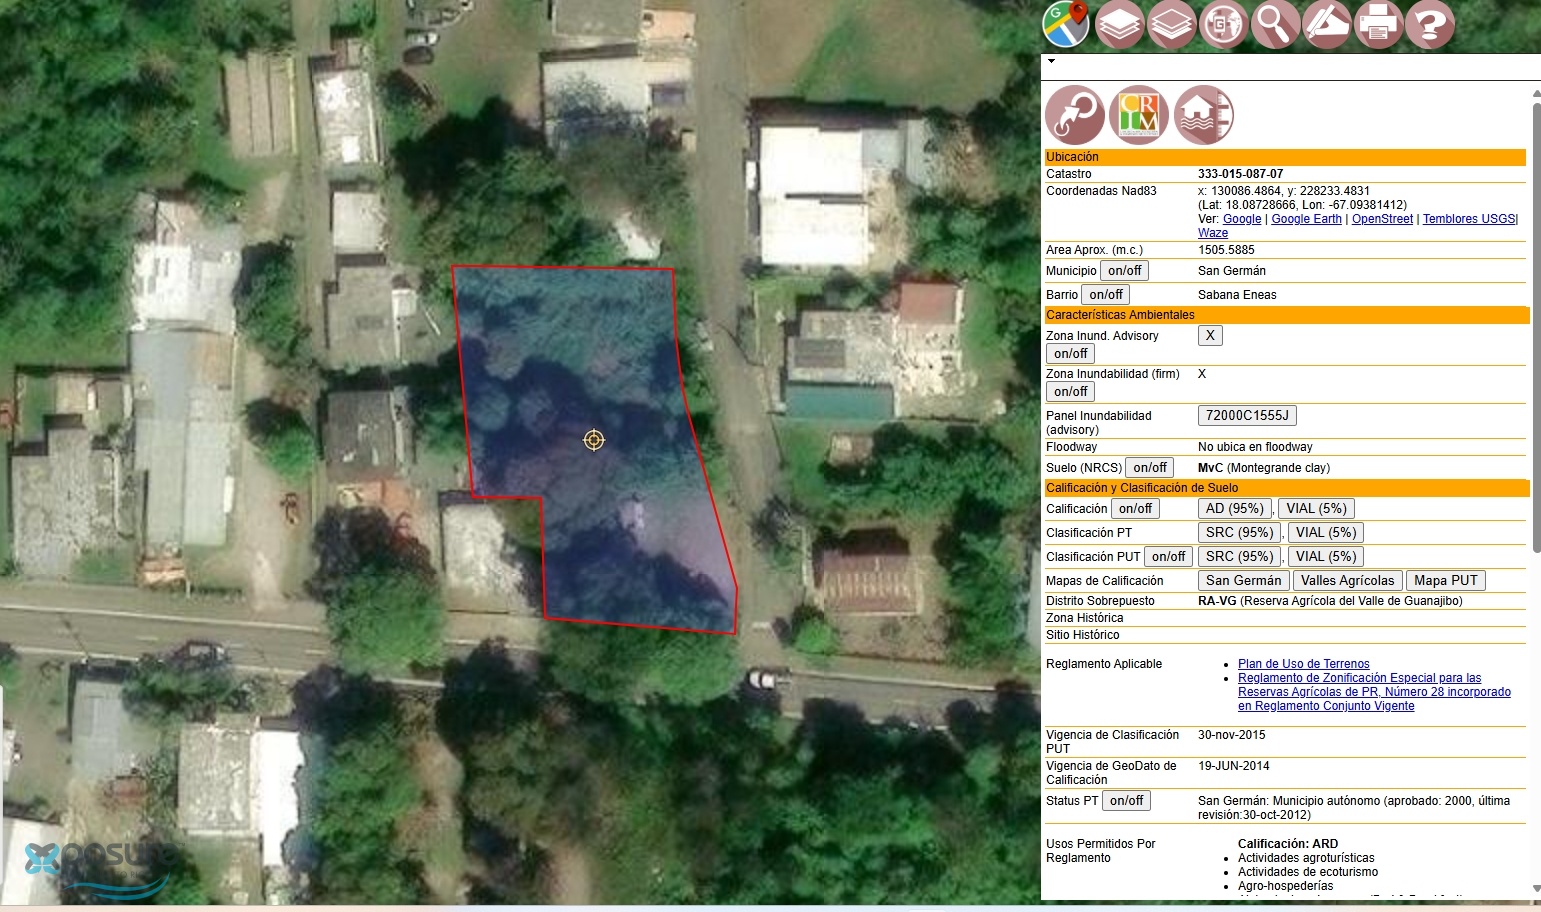This screenshot has height=912, width=1541.
Task: Toggle Status PT layer on/off
Action: point(1126,801)
